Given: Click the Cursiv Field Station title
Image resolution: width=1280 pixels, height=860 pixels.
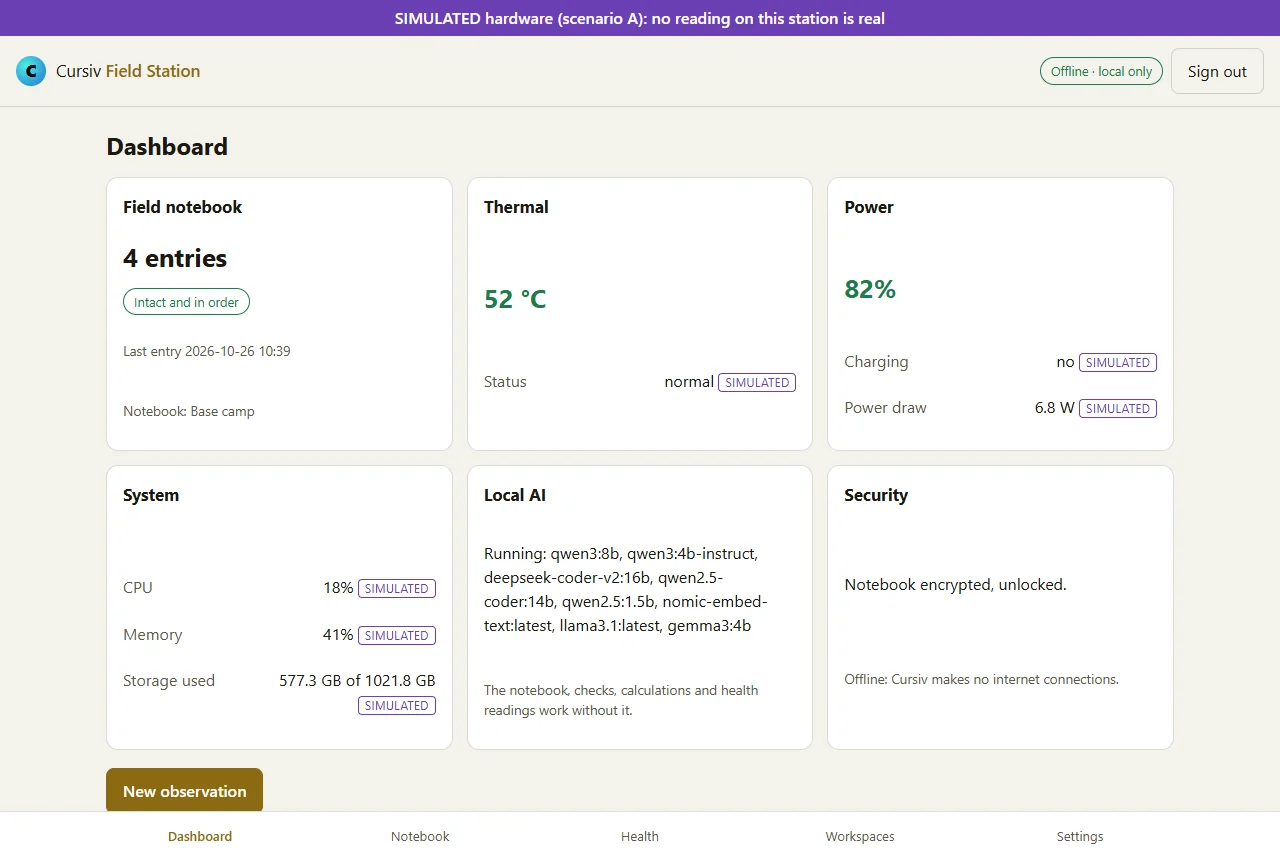Looking at the screenshot, I should click(x=128, y=71).
